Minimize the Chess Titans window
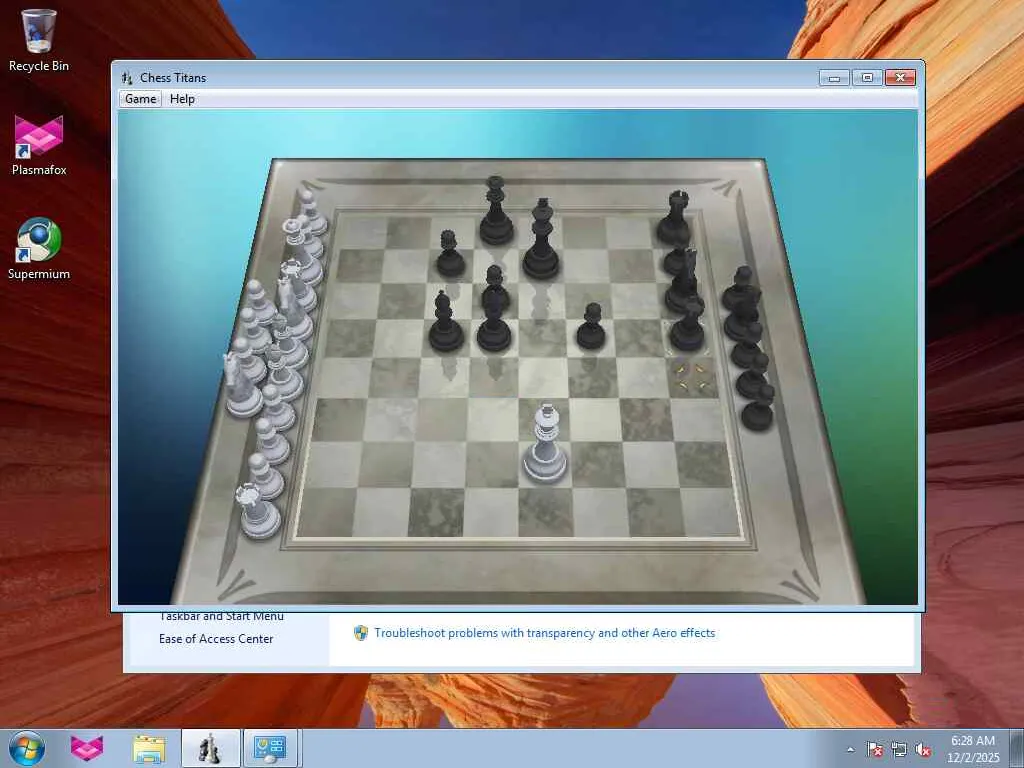This screenshot has width=1024, height=768. click(x=834, y=78)
